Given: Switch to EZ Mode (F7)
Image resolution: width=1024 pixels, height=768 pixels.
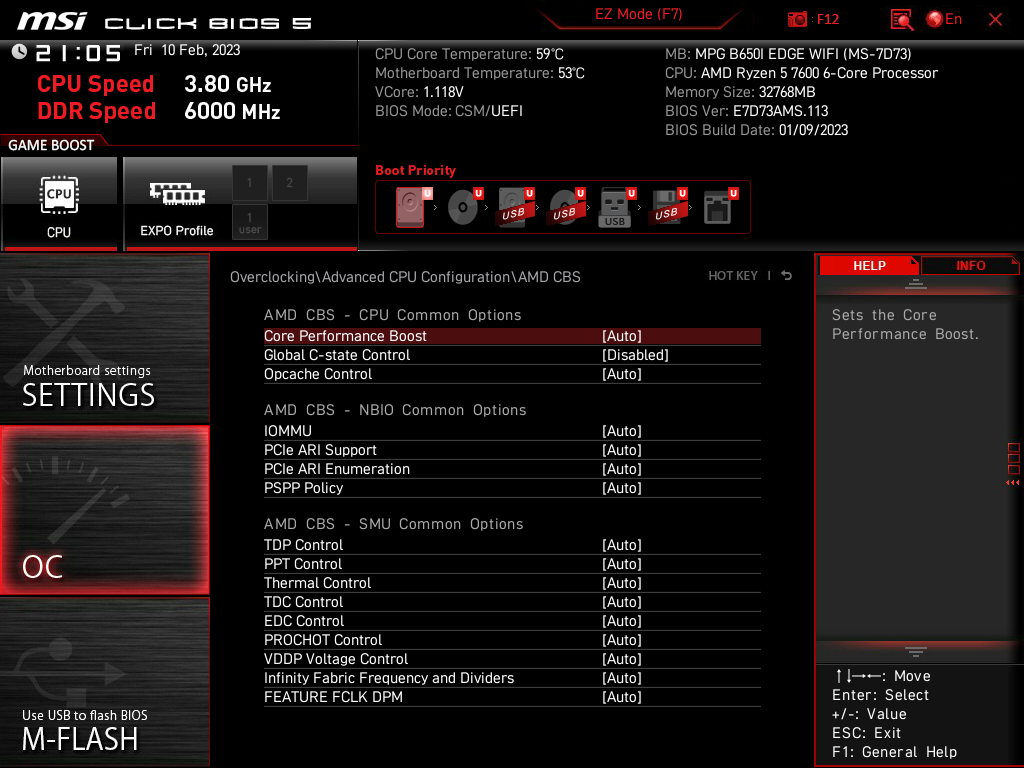Looking at the screenshot, I should click(x=638, y=14).
